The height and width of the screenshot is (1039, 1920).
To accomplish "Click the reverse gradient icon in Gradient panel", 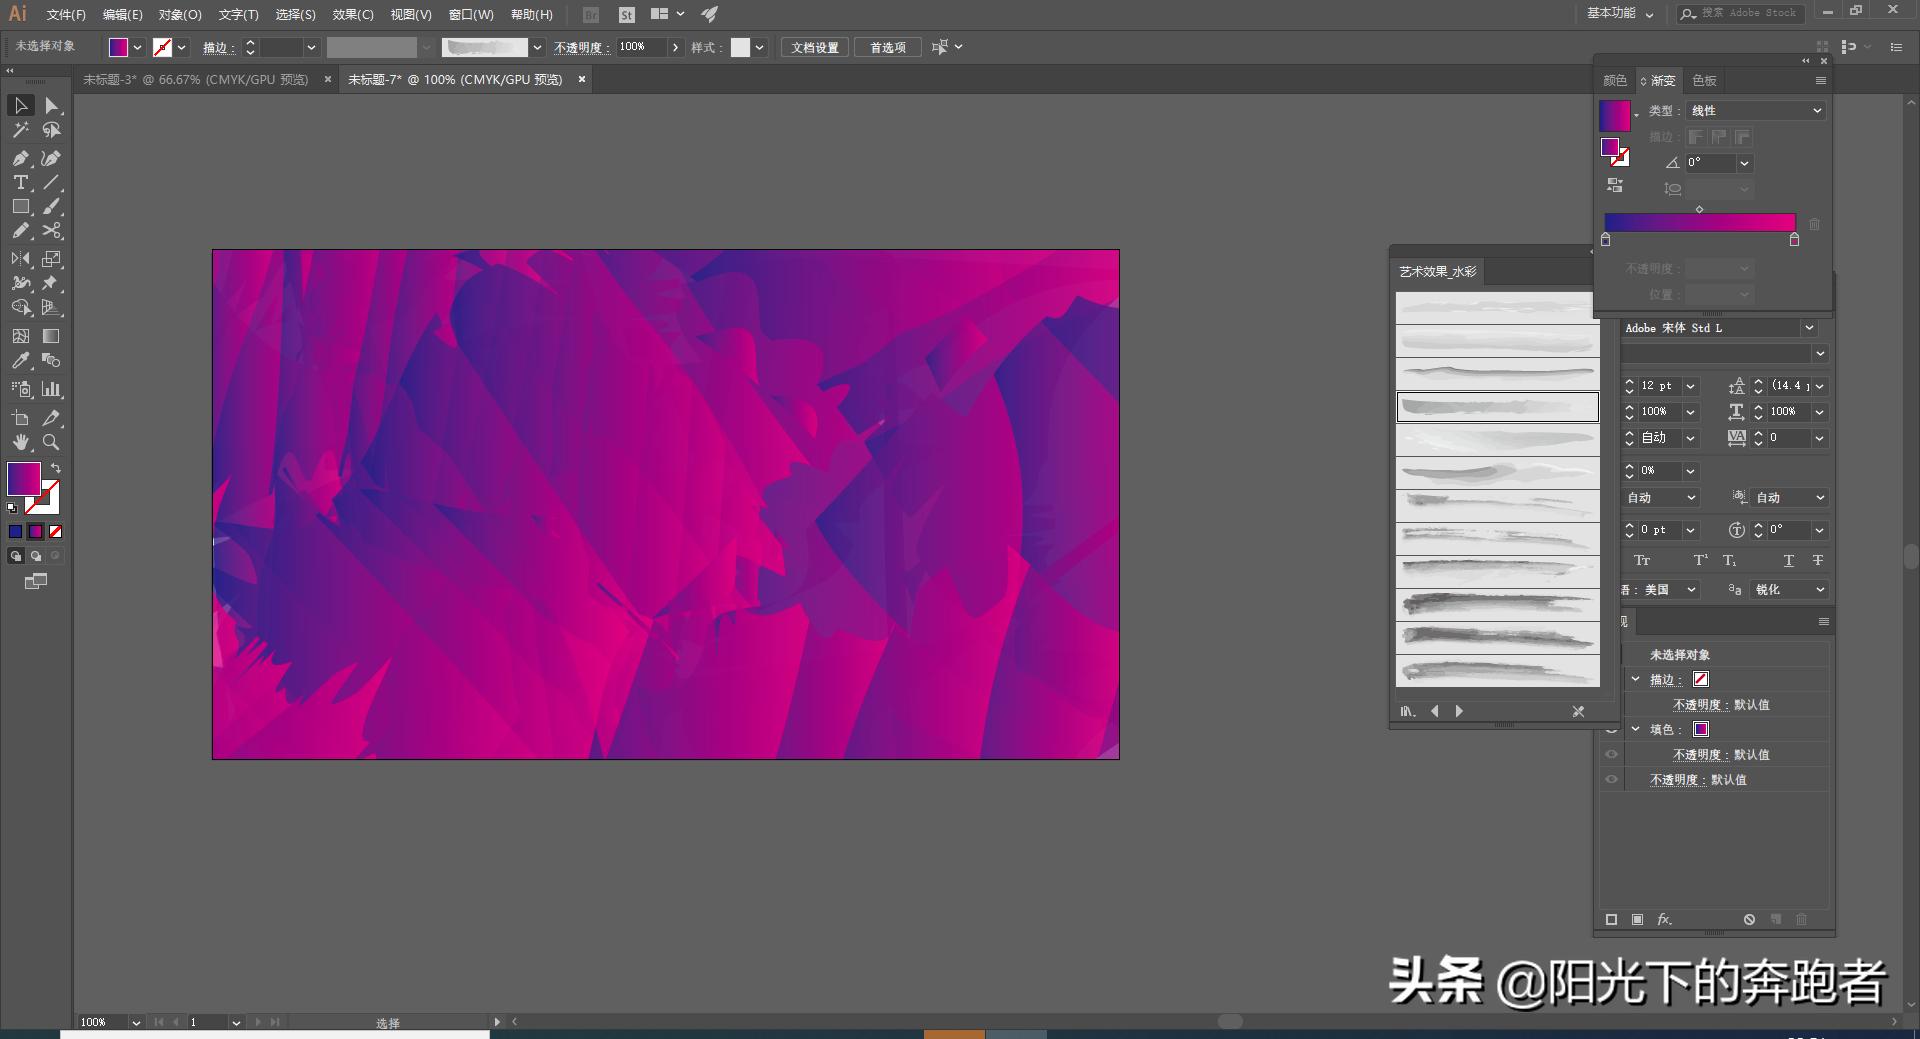I will coord(1616,184).
